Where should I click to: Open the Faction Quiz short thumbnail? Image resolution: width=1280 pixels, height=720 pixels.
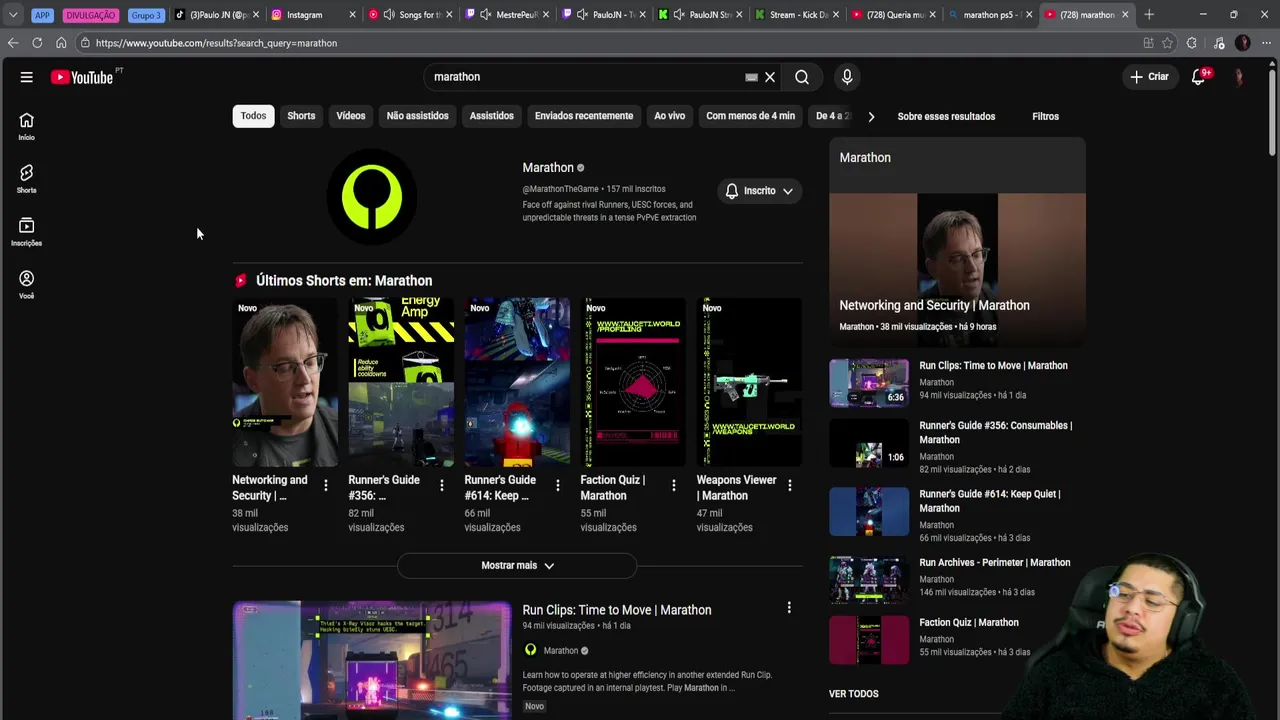tap(633, 382)
